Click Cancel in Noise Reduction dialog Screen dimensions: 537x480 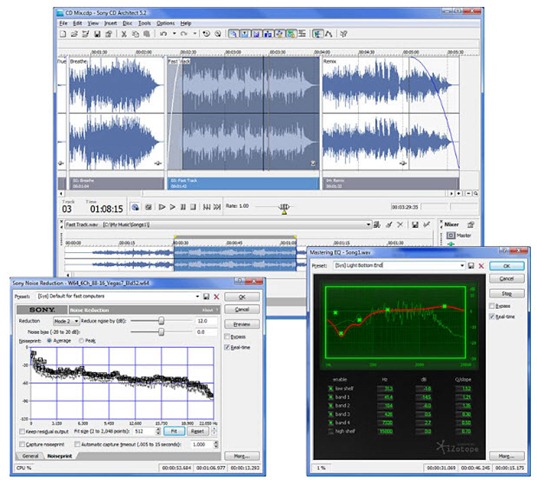pyautogui.click(x=242, y=310)
